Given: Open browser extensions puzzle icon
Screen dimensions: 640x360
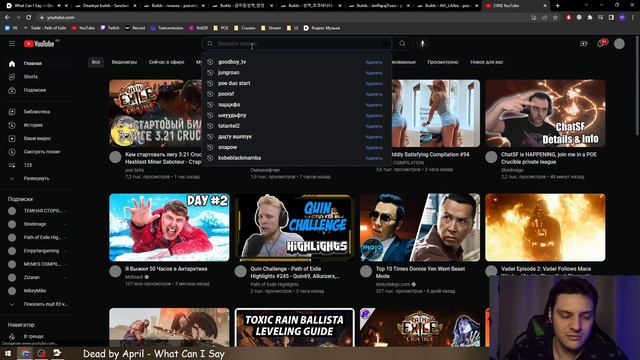Looking at the screenshot, I should [590, 18].
